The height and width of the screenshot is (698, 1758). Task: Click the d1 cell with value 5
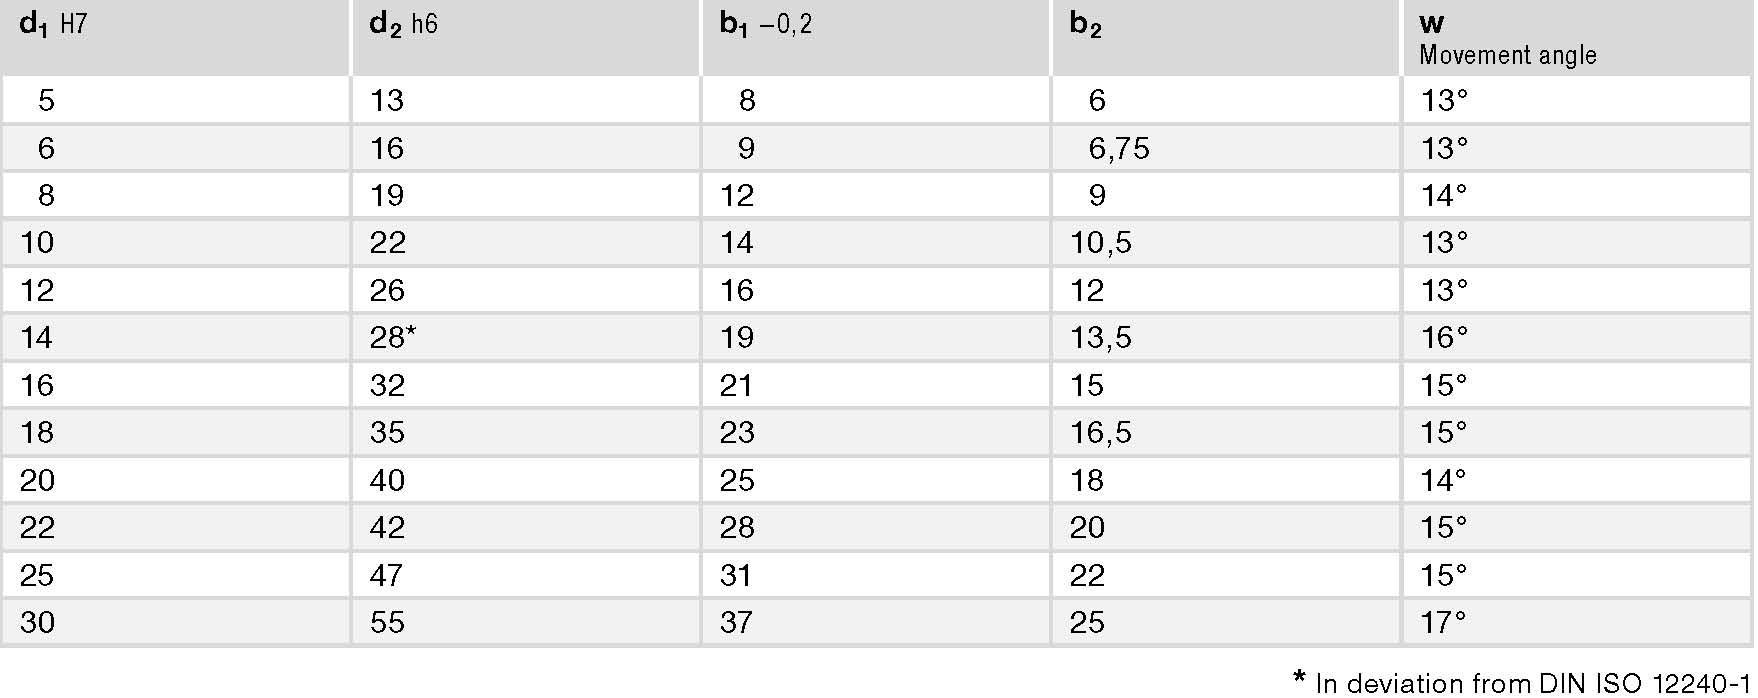[x=175, y=100]
